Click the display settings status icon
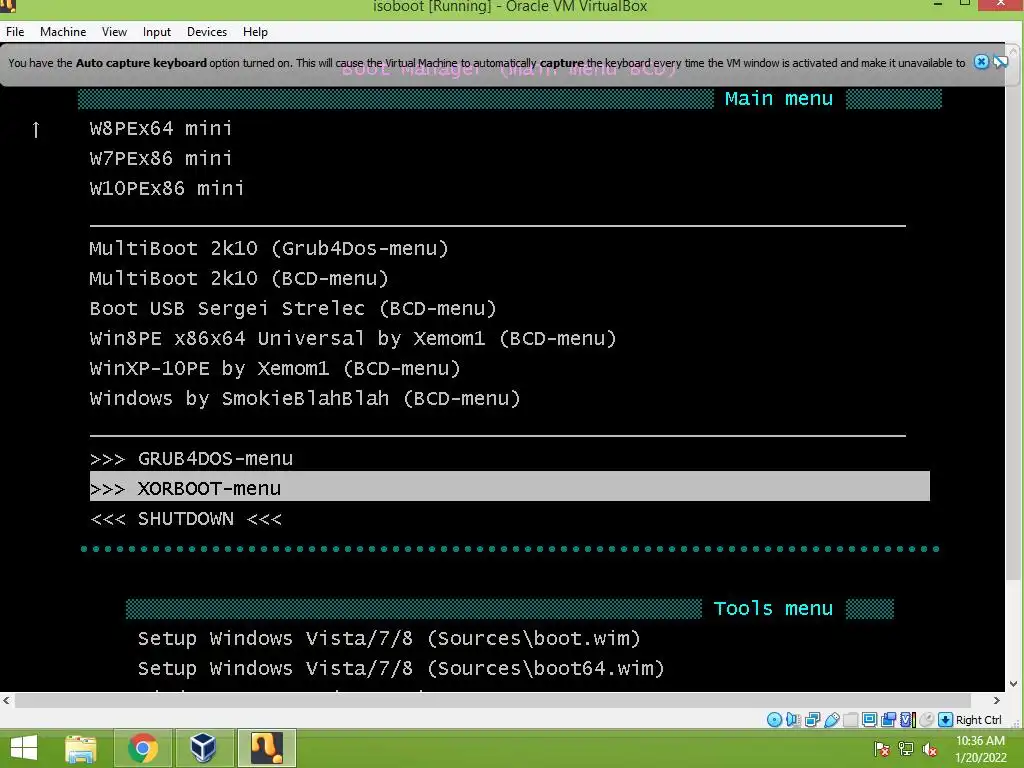 point(869,720)
